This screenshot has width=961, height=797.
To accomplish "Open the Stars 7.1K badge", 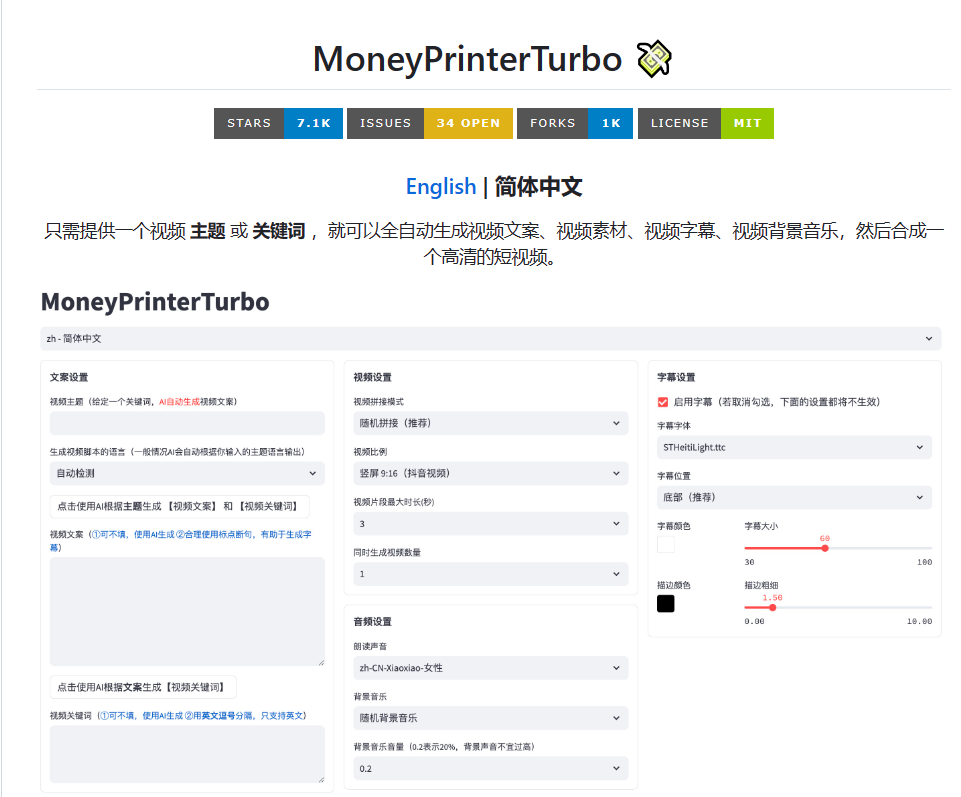I will [x=278, y=123].
